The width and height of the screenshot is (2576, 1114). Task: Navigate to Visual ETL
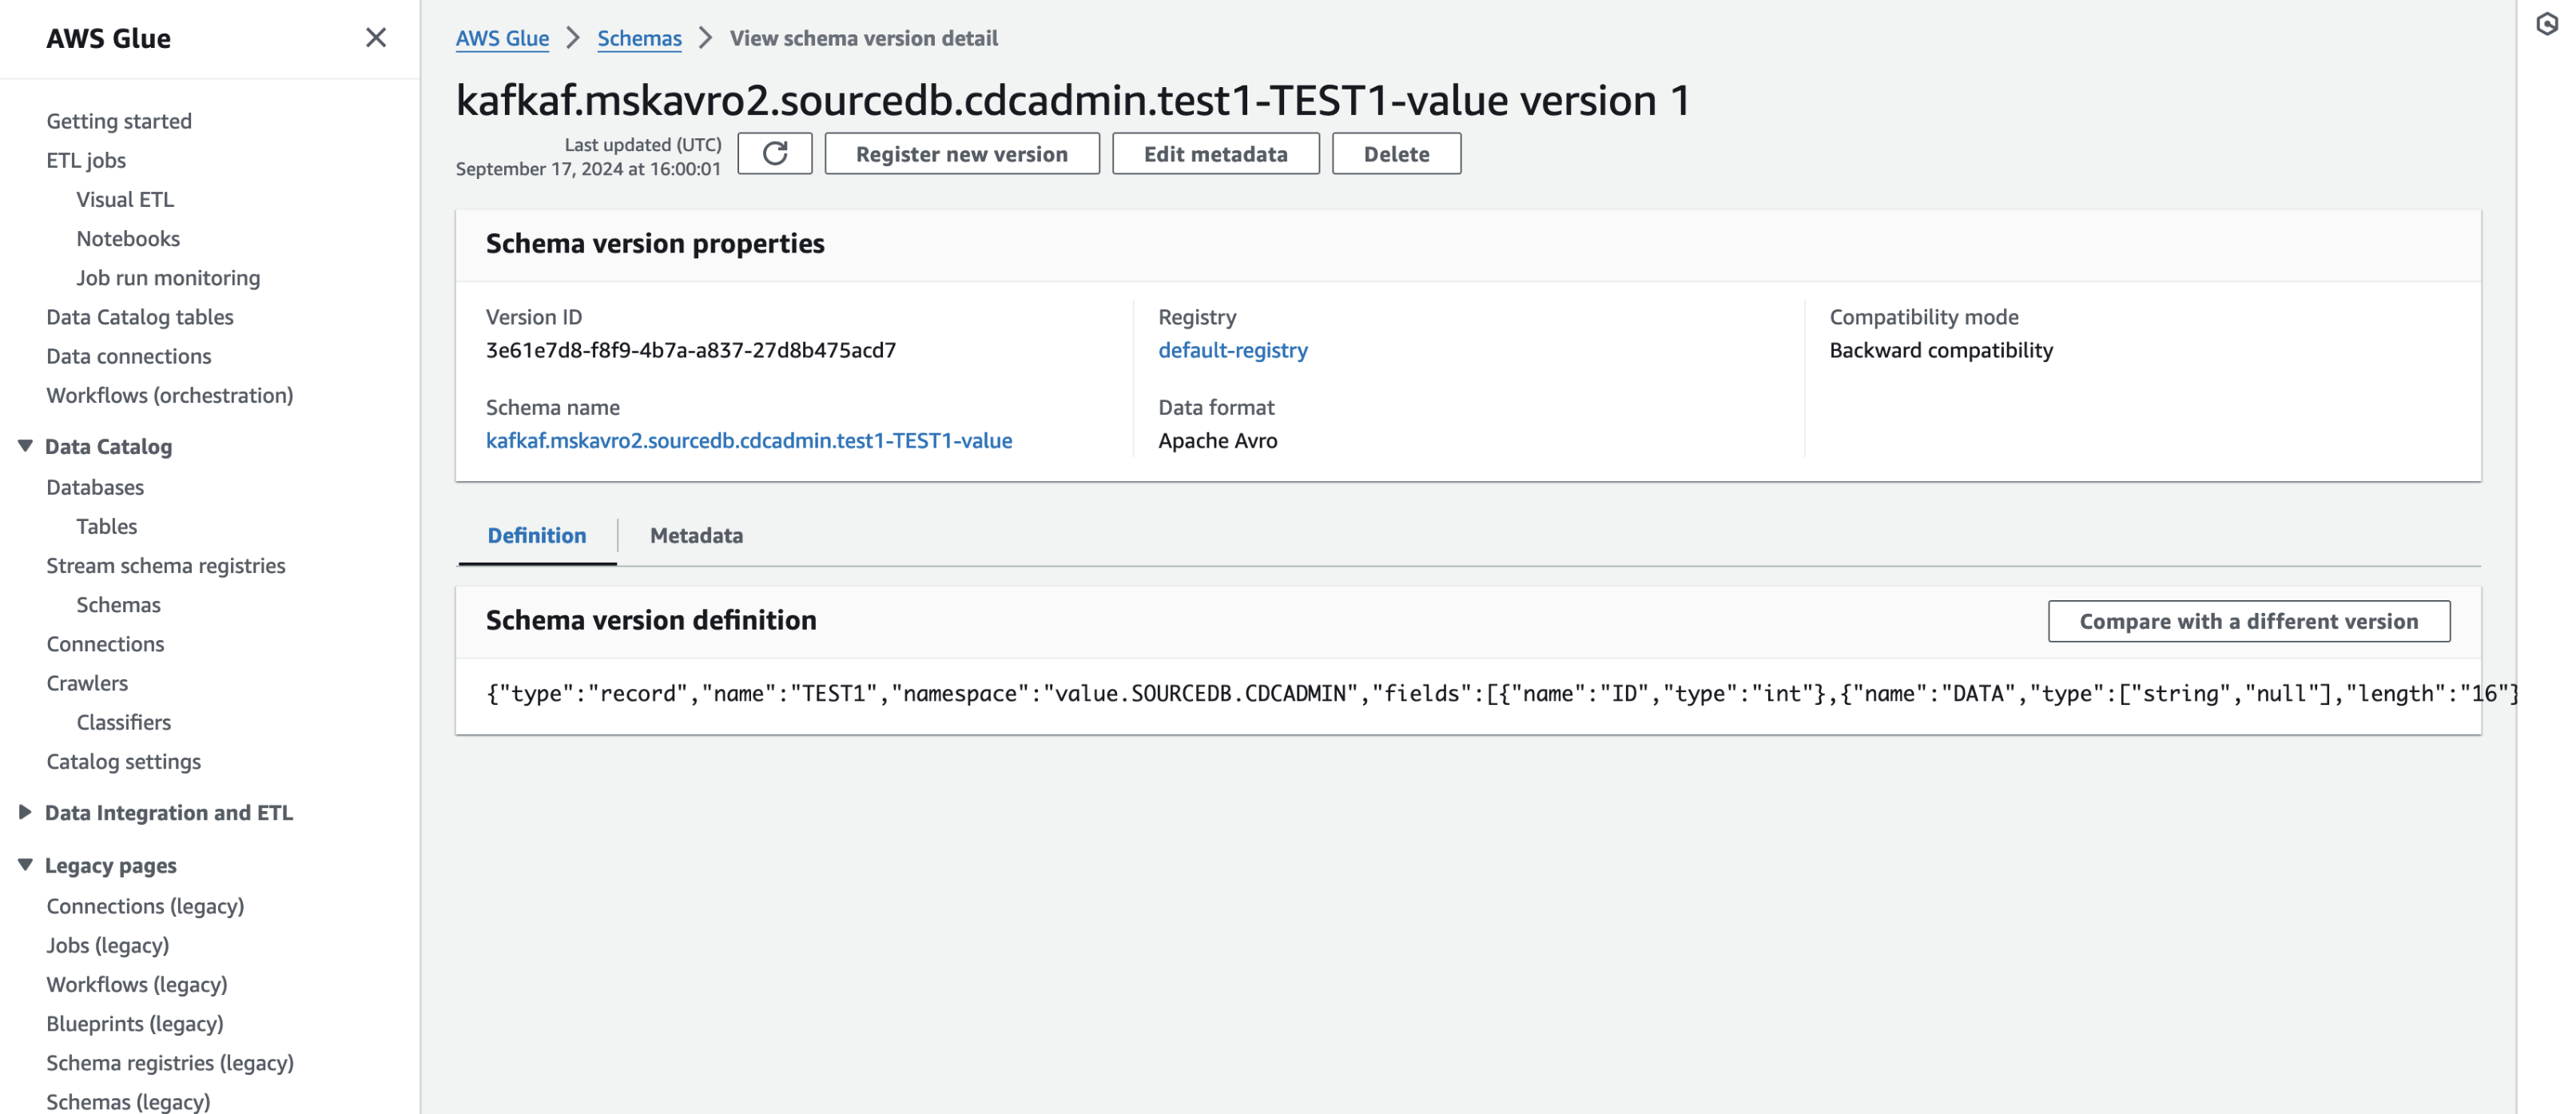pos(125,199)
